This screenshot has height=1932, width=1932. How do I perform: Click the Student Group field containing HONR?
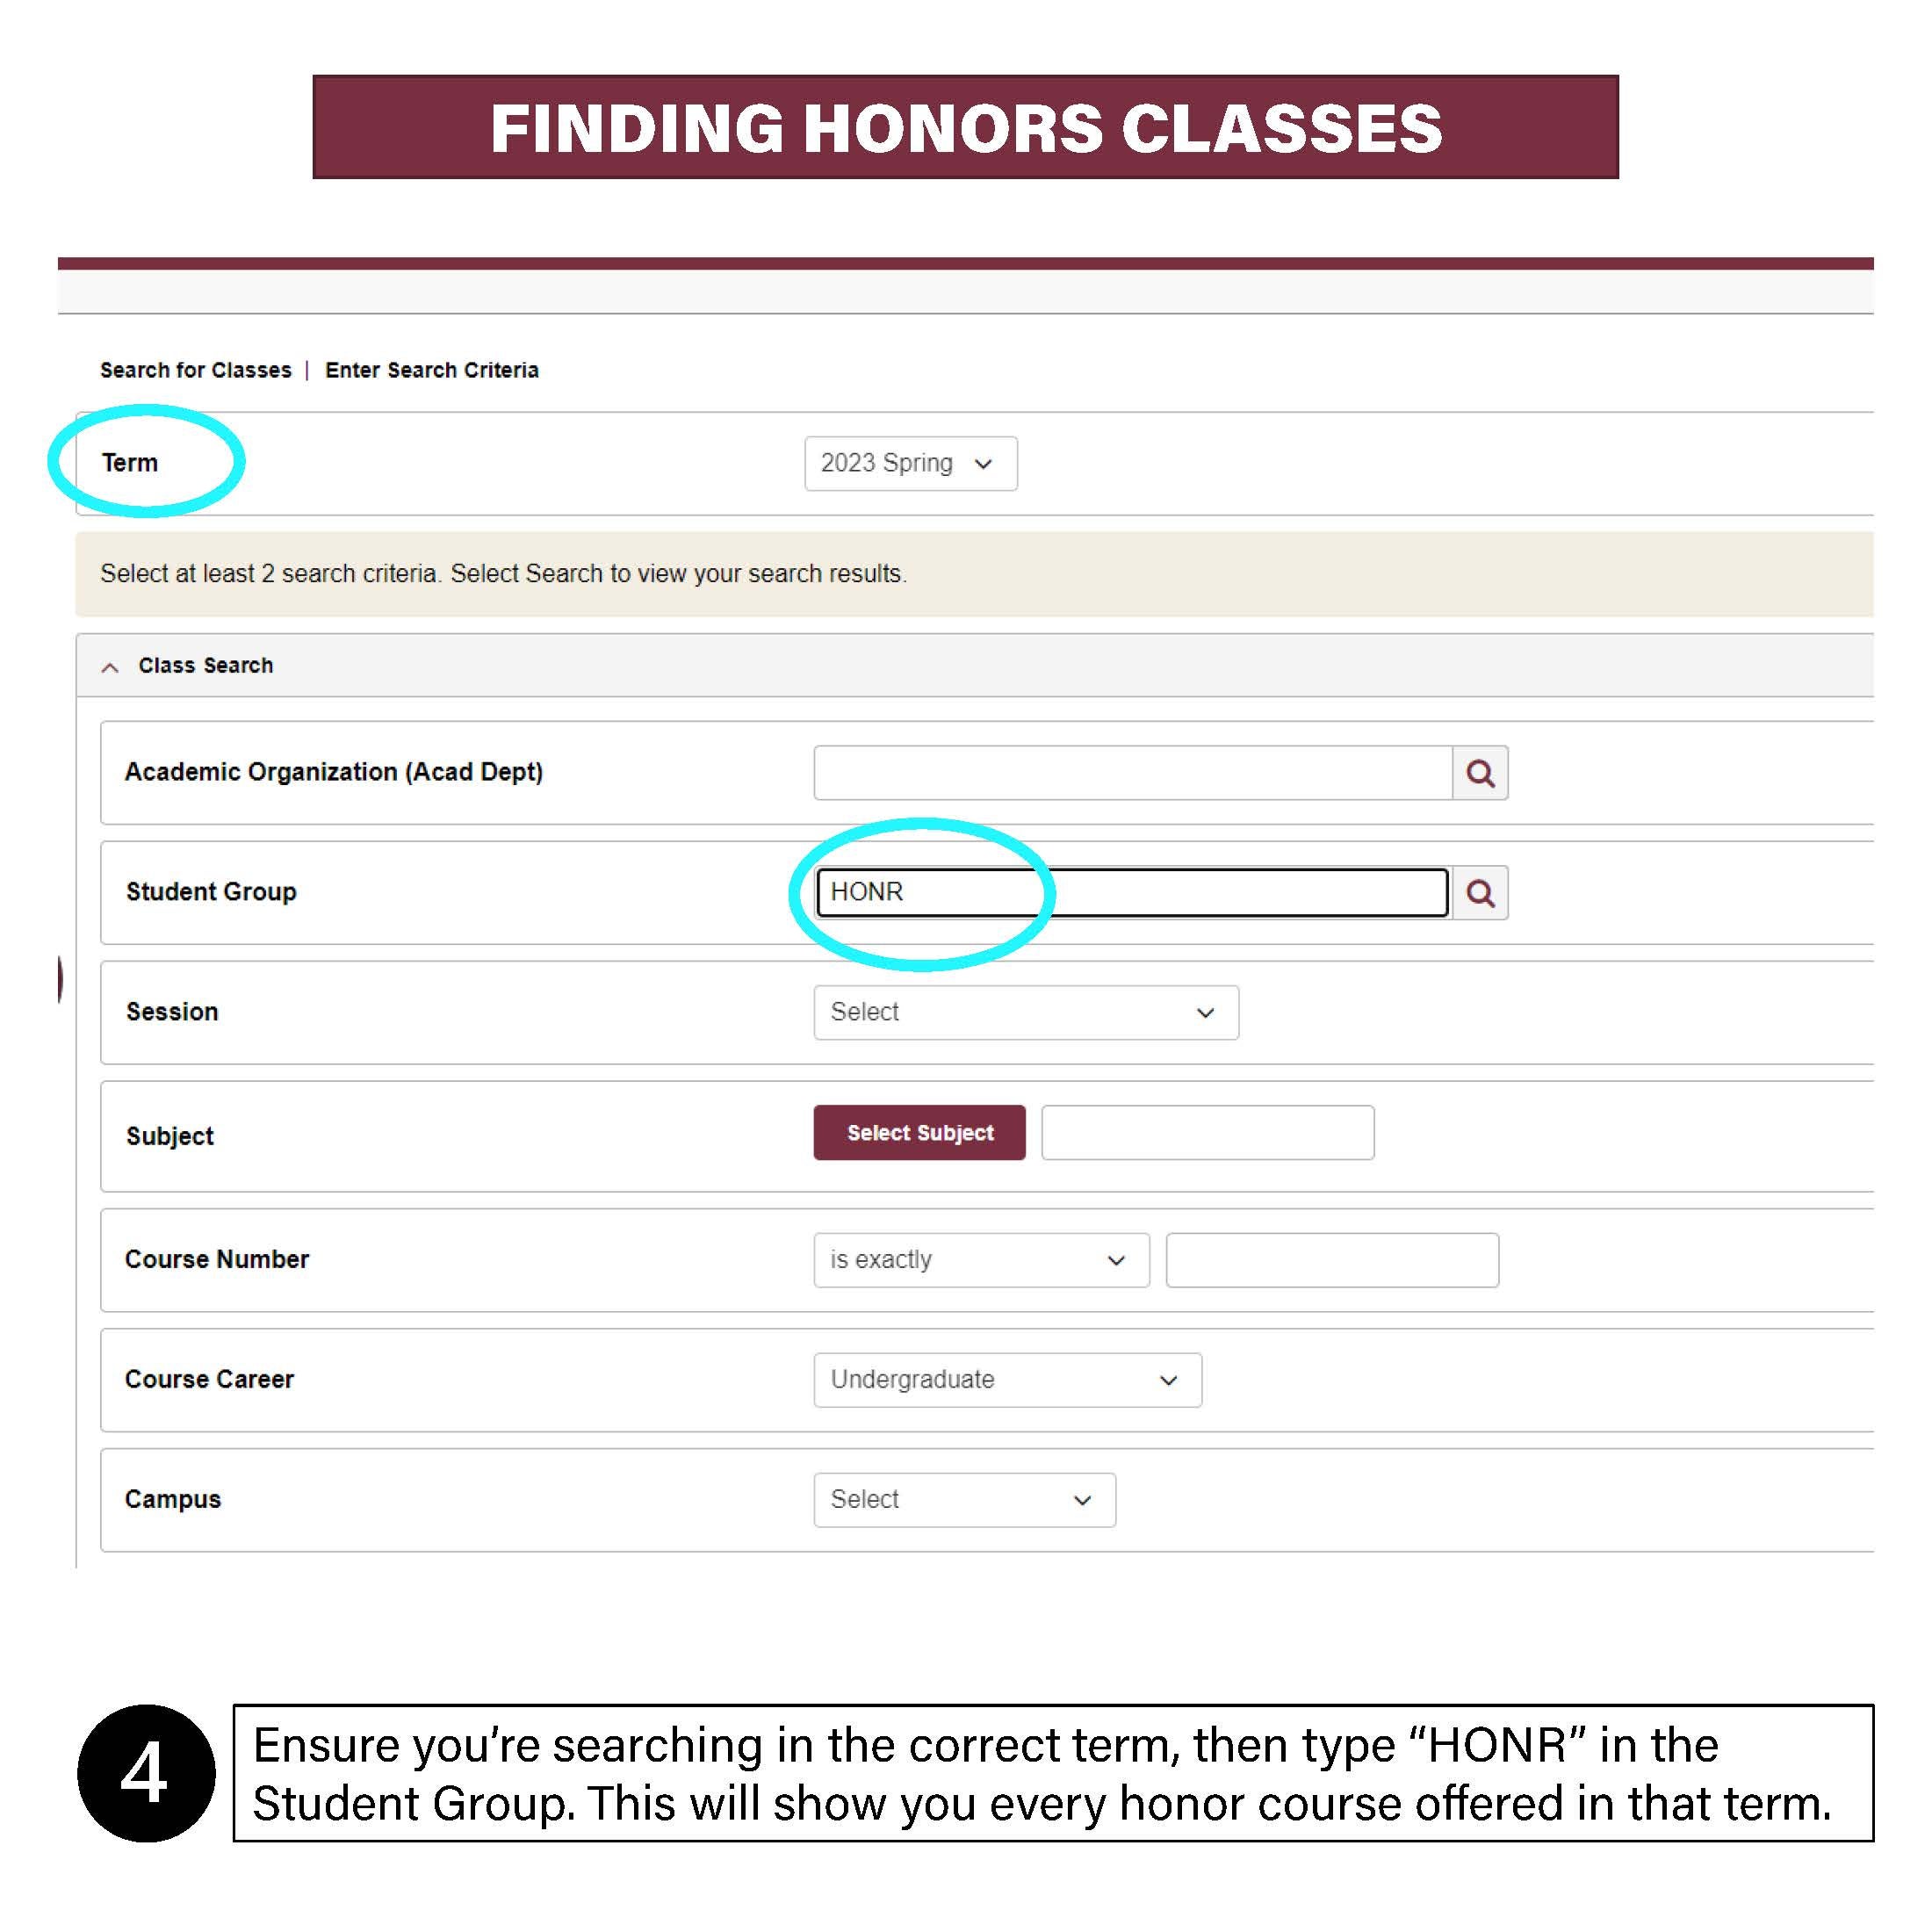pos(1132,893)
